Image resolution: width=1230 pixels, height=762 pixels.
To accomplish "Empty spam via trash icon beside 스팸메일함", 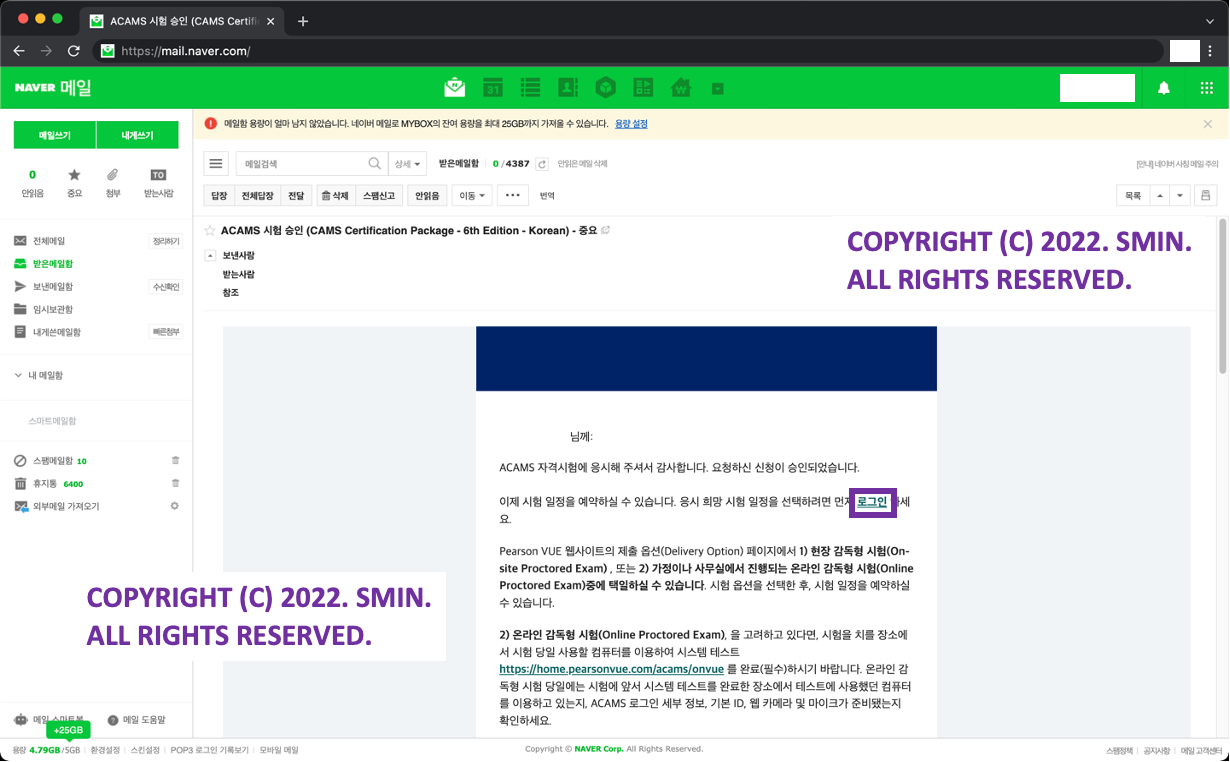I will 175,460.
